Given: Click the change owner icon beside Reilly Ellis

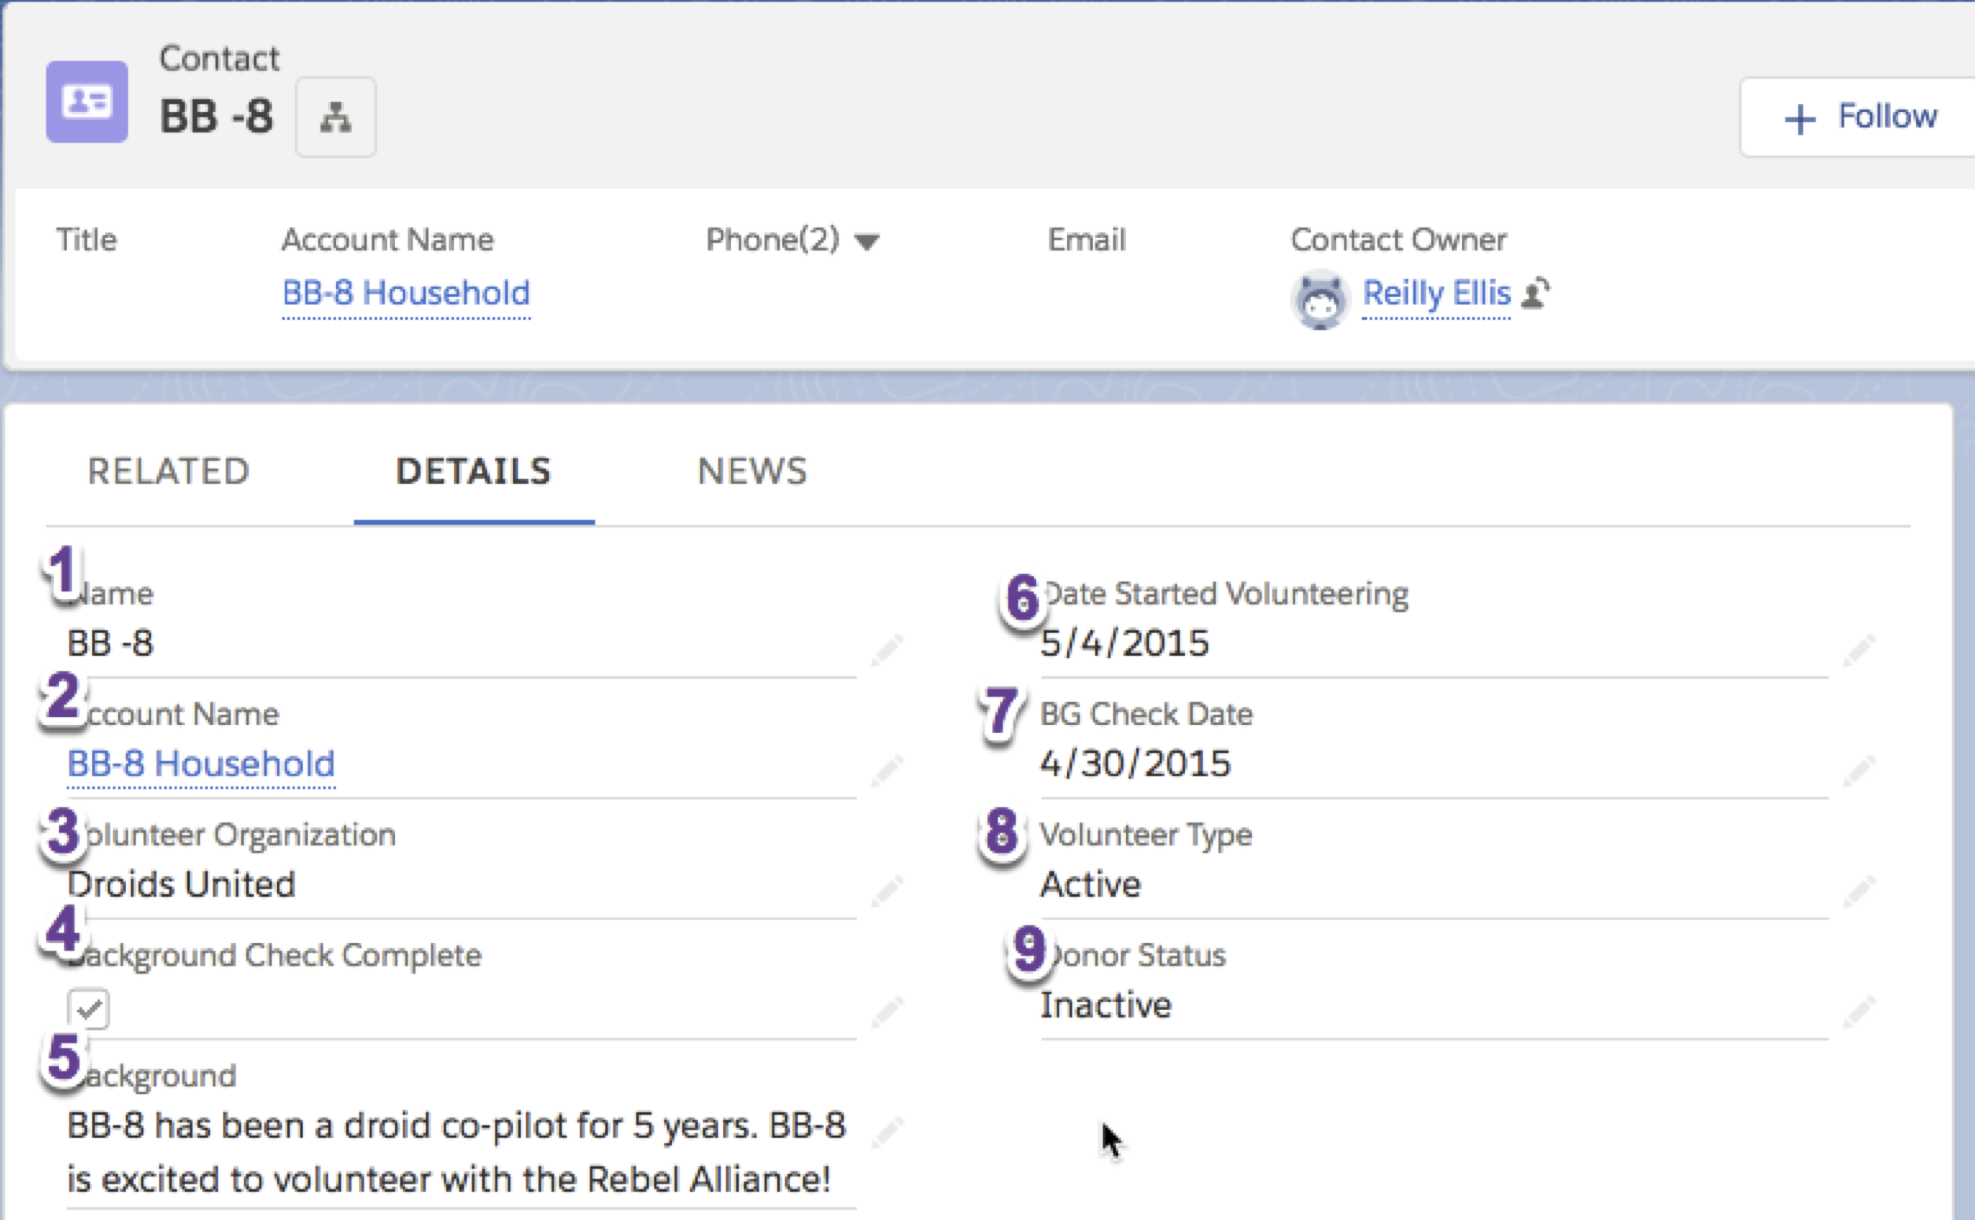Looking at the screenshot, I should 1536,293.
